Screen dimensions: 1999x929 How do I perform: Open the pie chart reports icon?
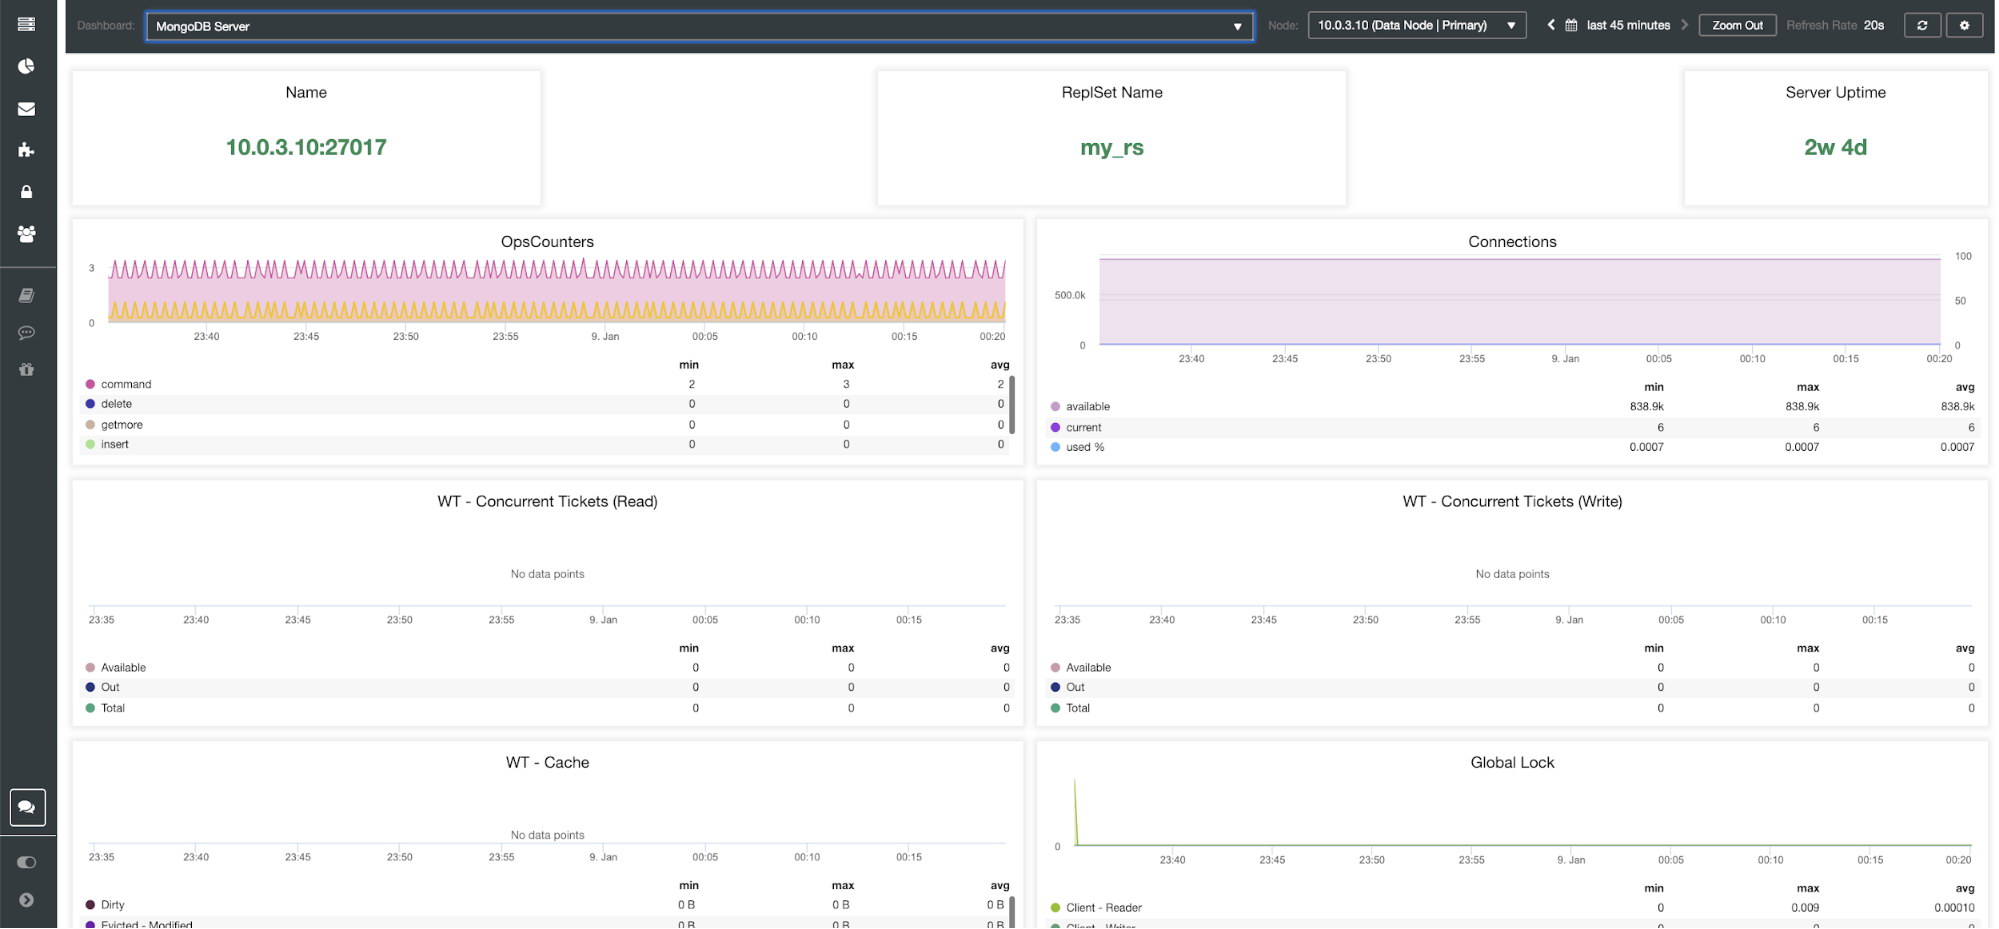point(27,66)
